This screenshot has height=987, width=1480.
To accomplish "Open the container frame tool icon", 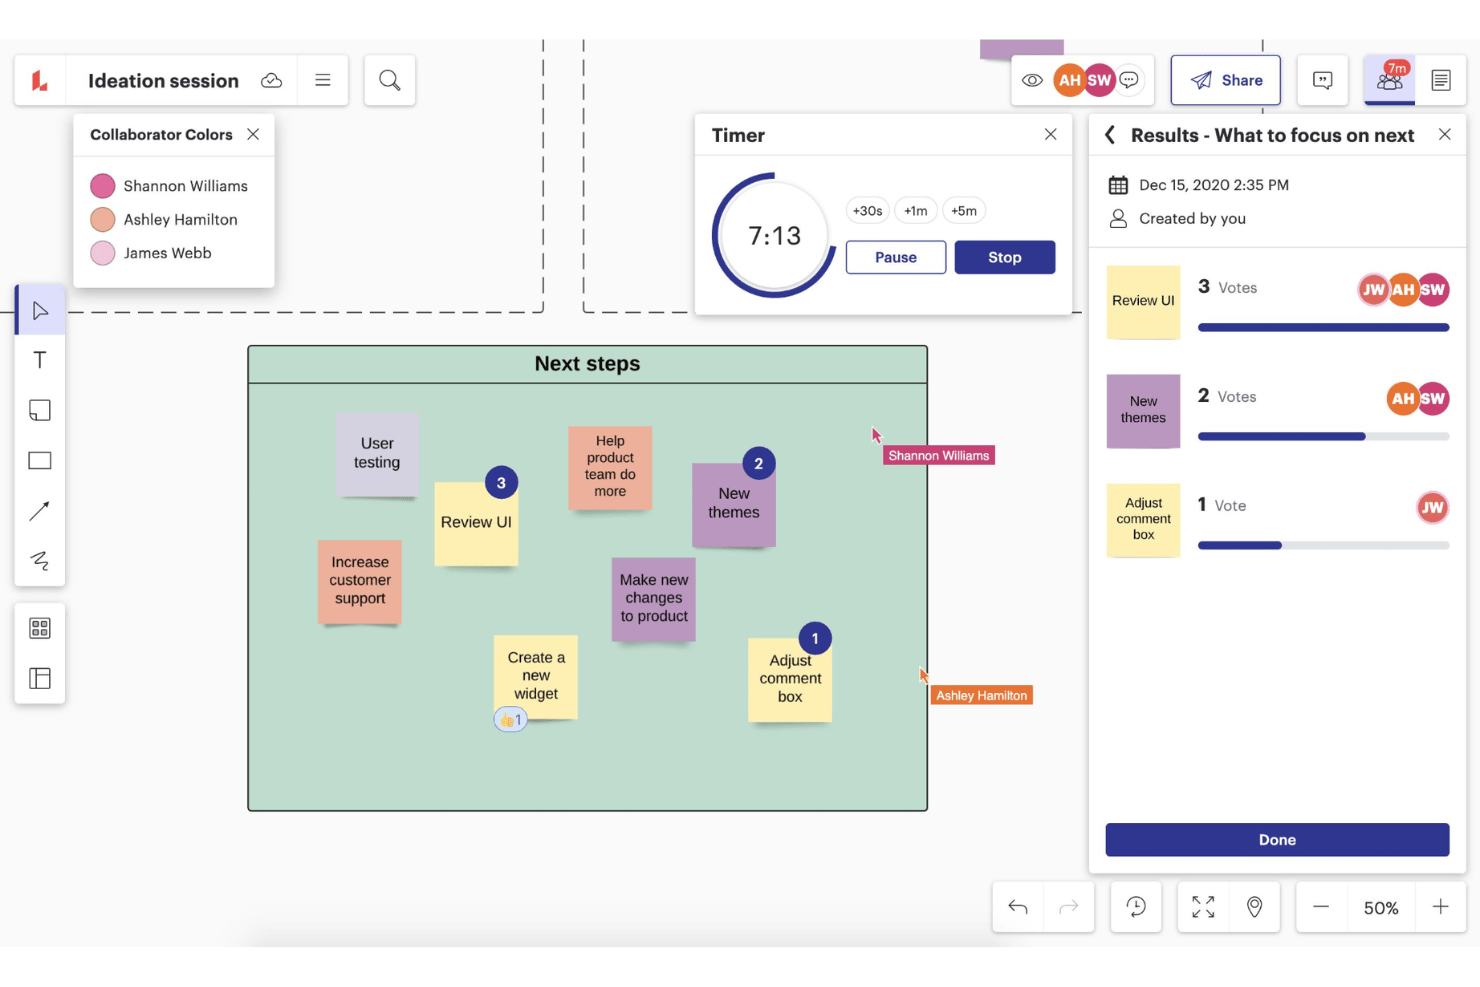I will pyautogui.click(x=40, y=678).
